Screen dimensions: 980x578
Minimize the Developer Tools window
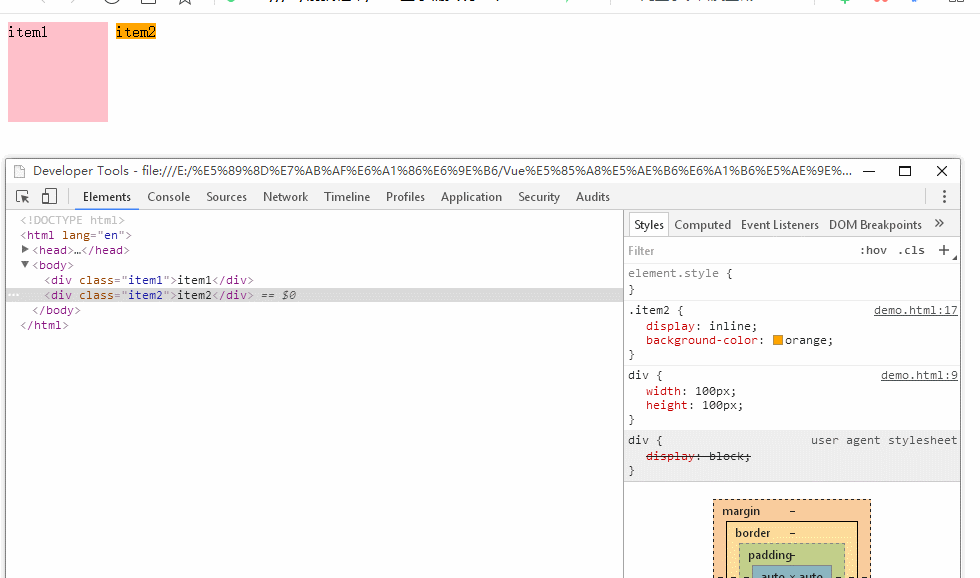[869, 171]
